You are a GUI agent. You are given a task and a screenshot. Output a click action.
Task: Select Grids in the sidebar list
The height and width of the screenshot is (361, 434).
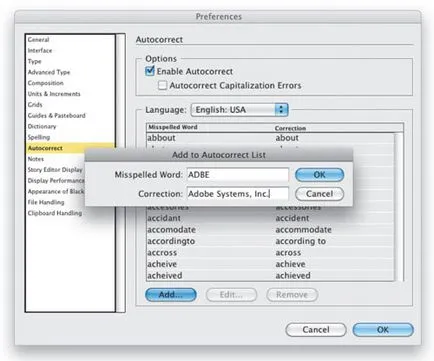pyautogui.click(x=70, y=105)
